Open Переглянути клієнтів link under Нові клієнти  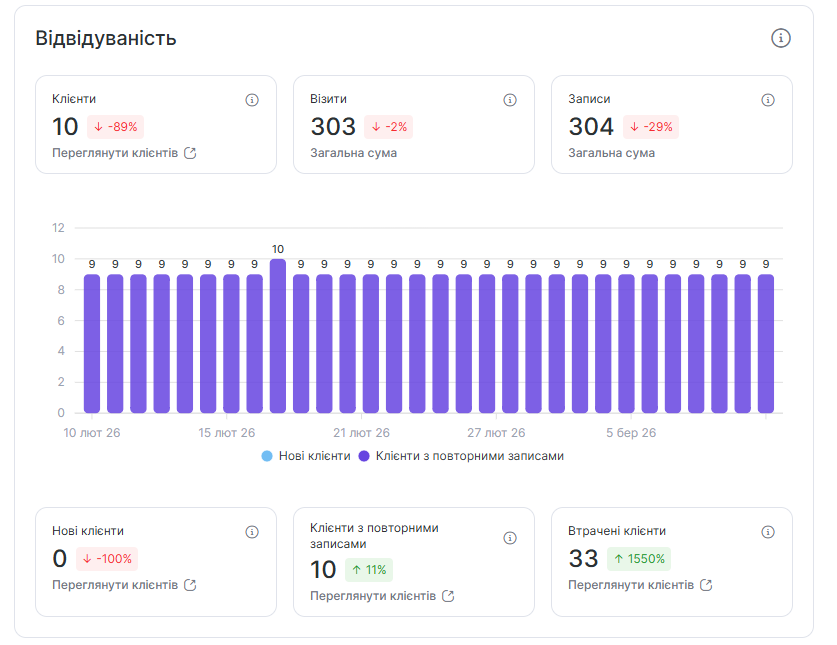pyautogui.click(x=115, y=585)
